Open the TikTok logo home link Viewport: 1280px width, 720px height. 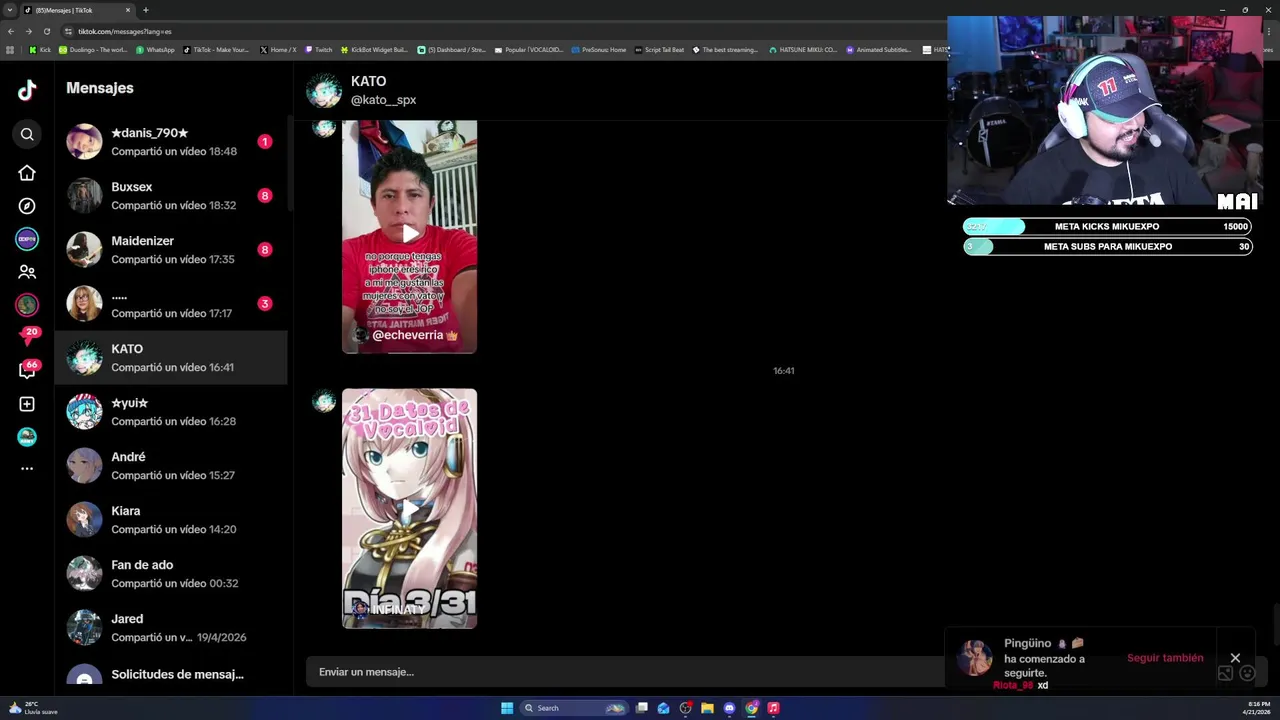tap(27, 90)
